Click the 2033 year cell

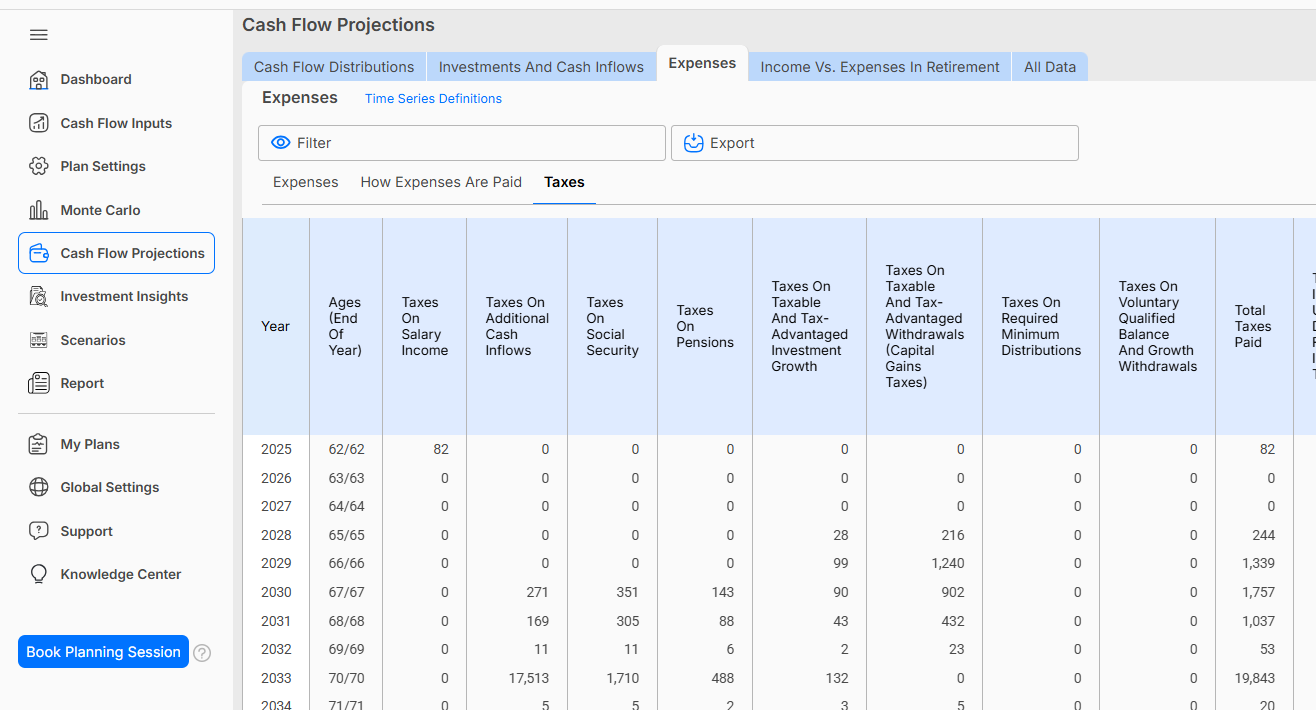276,678
